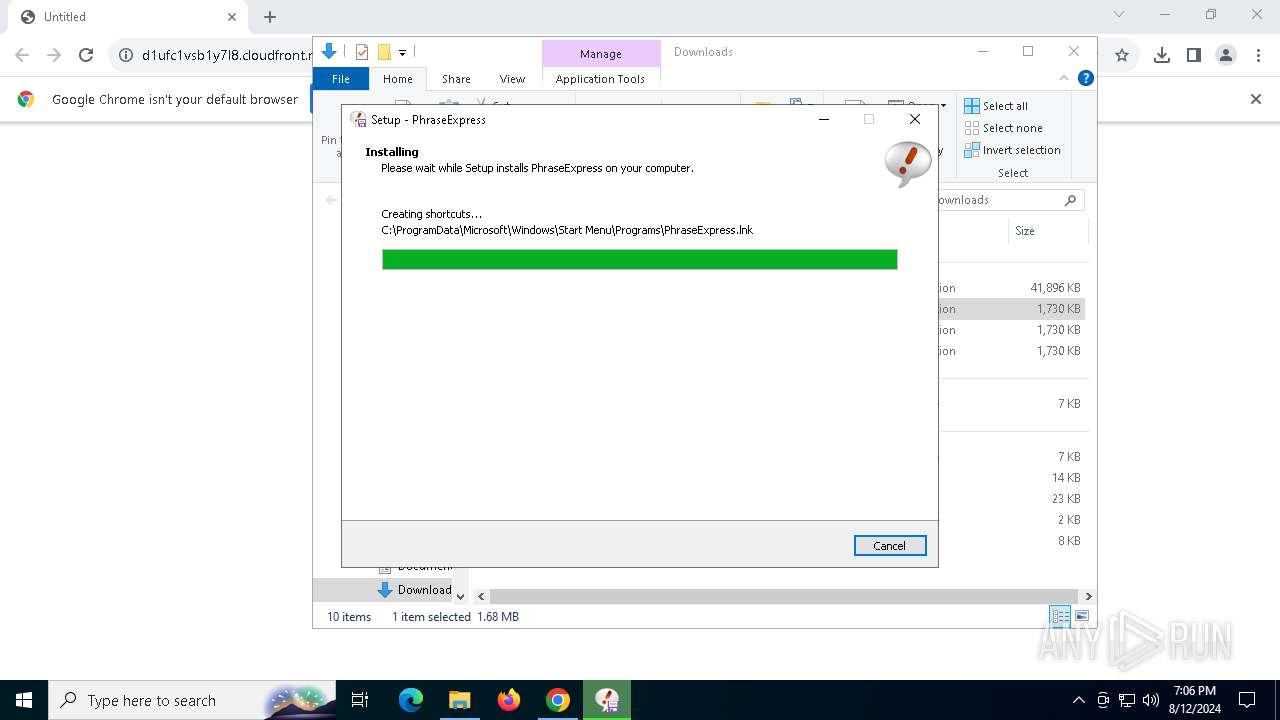Click the taskbar search box
The height and width of the screenshot is (720, 1280).
192,700
